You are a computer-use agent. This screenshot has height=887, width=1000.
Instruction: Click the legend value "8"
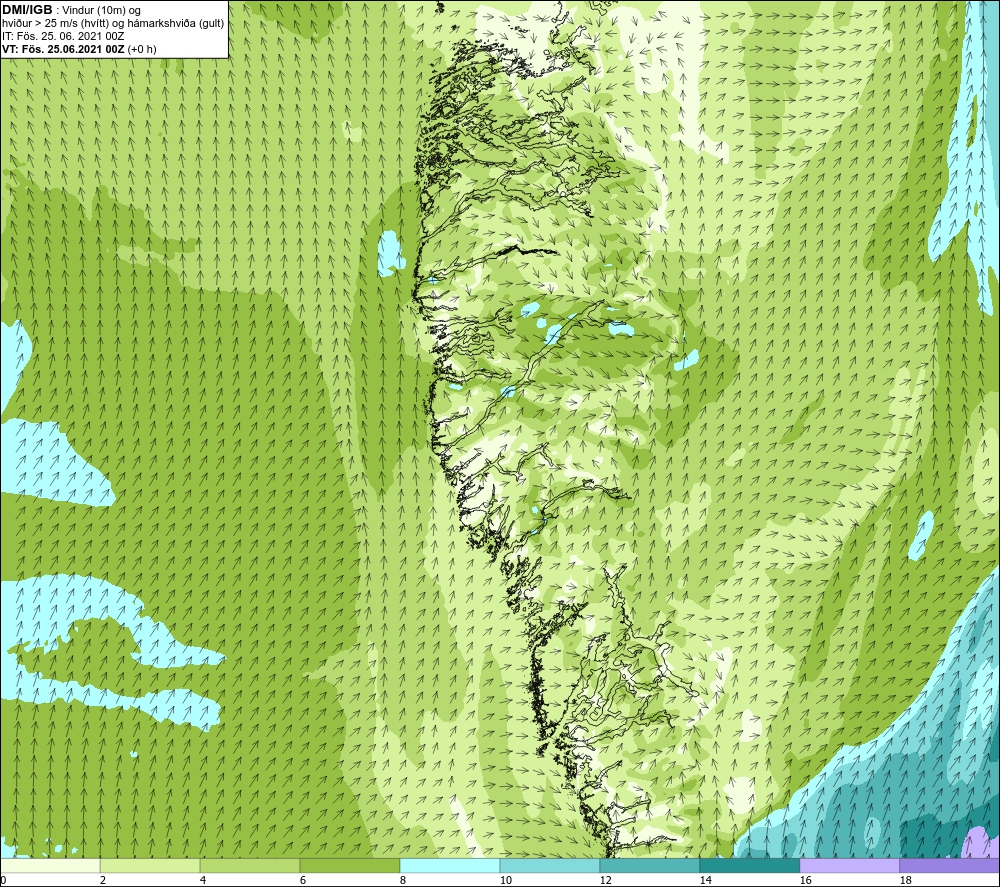403,881
